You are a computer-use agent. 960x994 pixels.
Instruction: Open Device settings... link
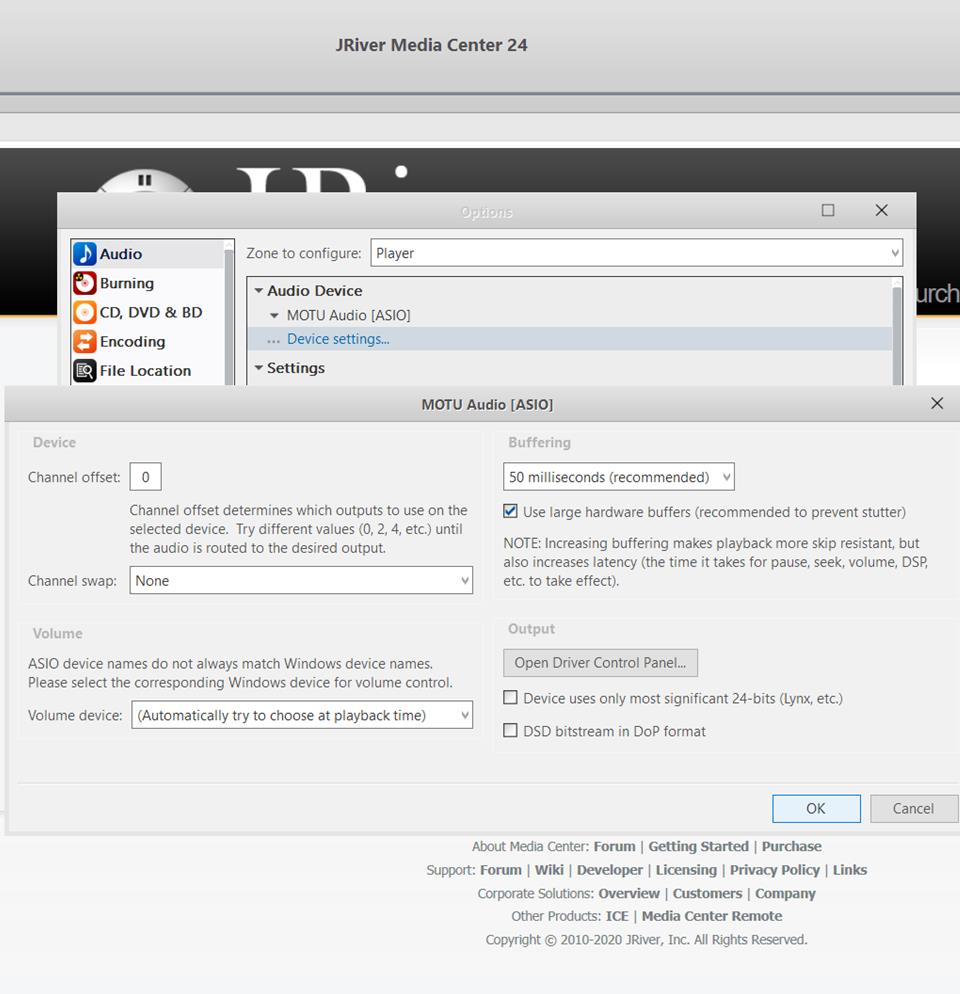(338, 339)
